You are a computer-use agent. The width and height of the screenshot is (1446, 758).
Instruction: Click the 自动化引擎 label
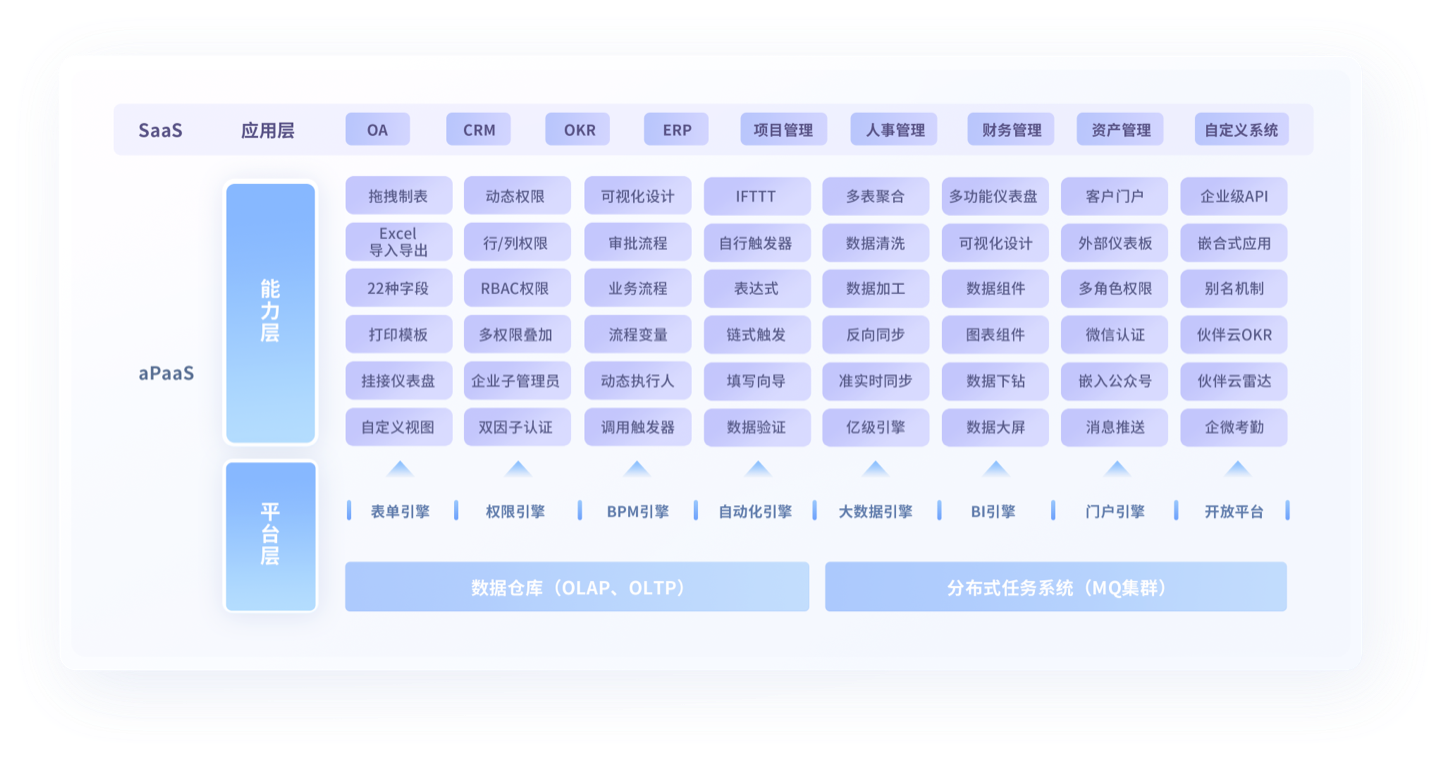click(755, 511)
